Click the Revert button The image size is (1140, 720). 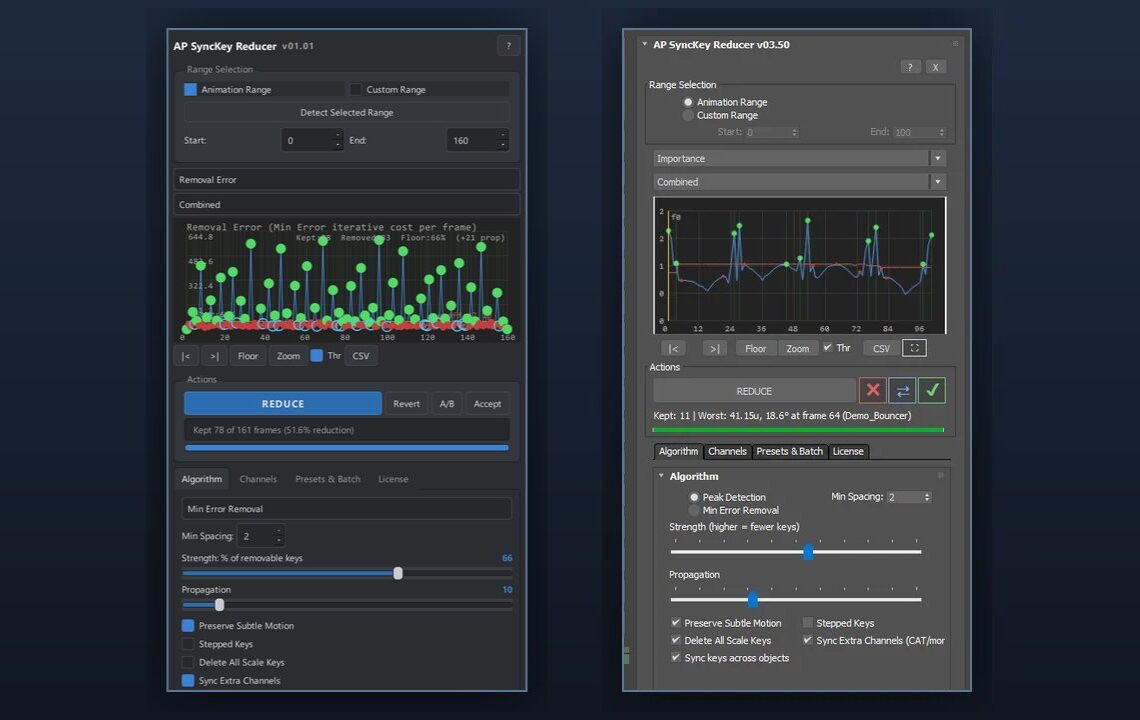pyautogui.click(x=406, y=404)
